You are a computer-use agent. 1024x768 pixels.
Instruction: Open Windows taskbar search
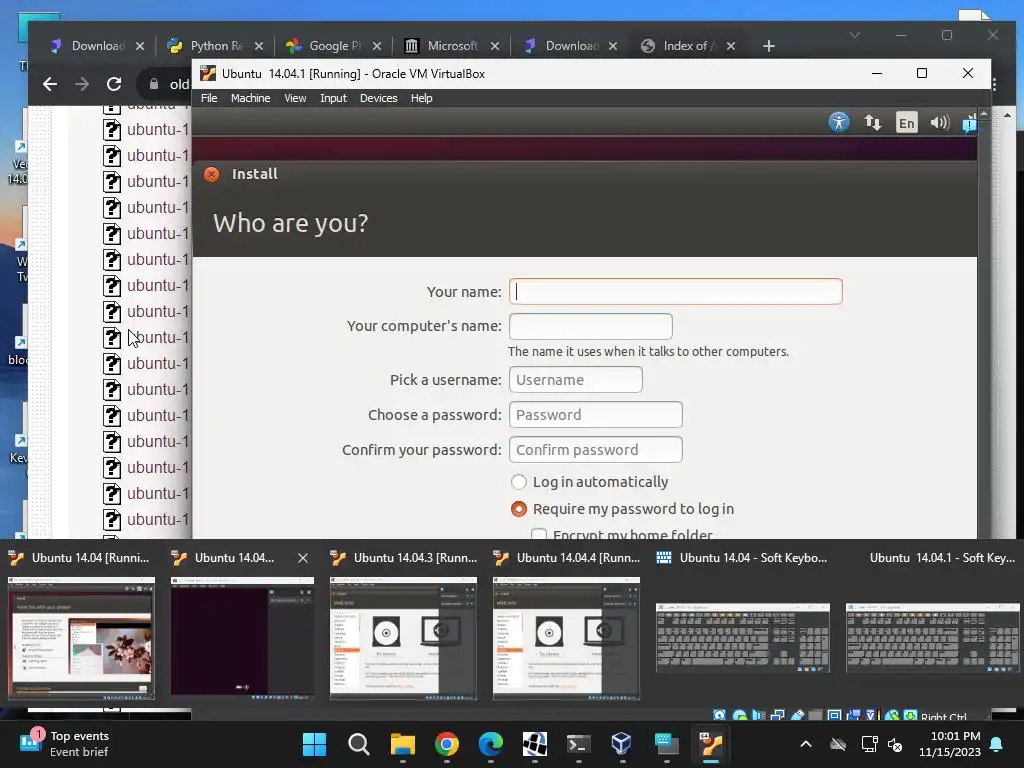point(359,744)
